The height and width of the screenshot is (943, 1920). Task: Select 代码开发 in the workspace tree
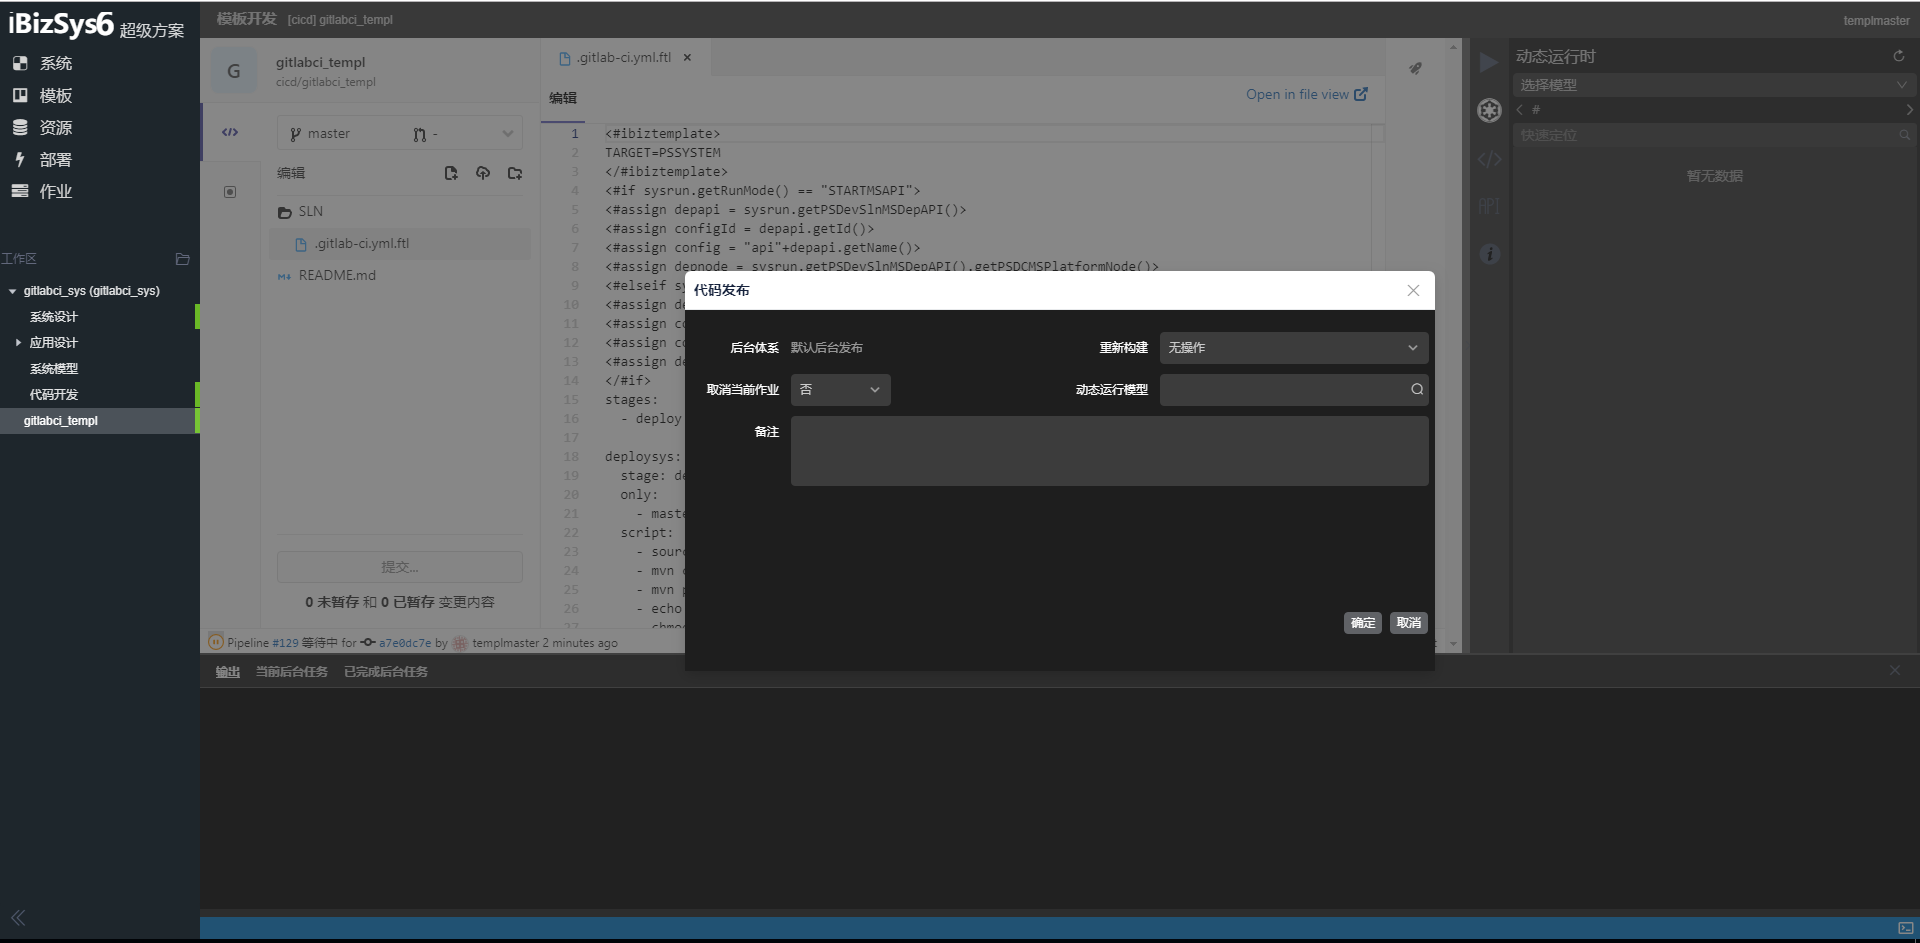tap(53, 395)
